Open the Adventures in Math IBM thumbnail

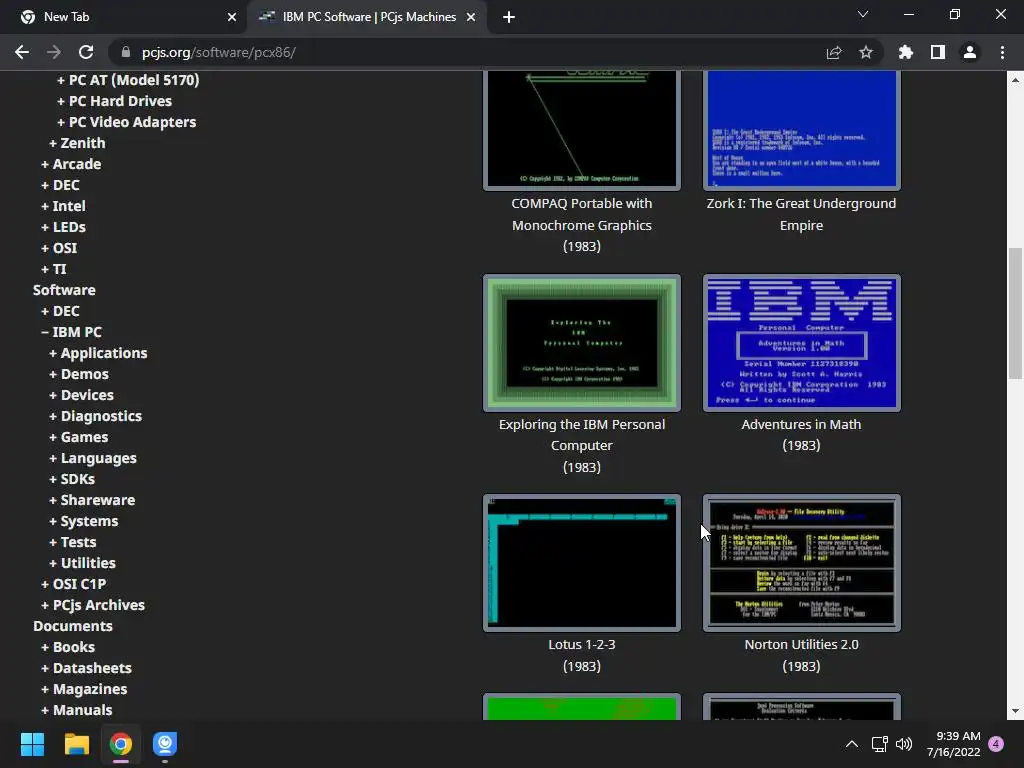[x=801, y=343]
